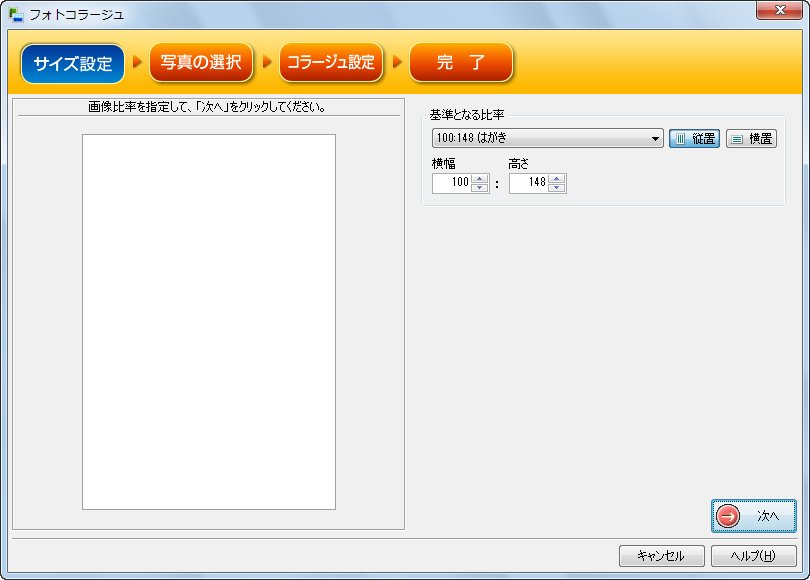Toggle 縦置 portrait orientation
The image size is (810, 580).
[694, 138]
